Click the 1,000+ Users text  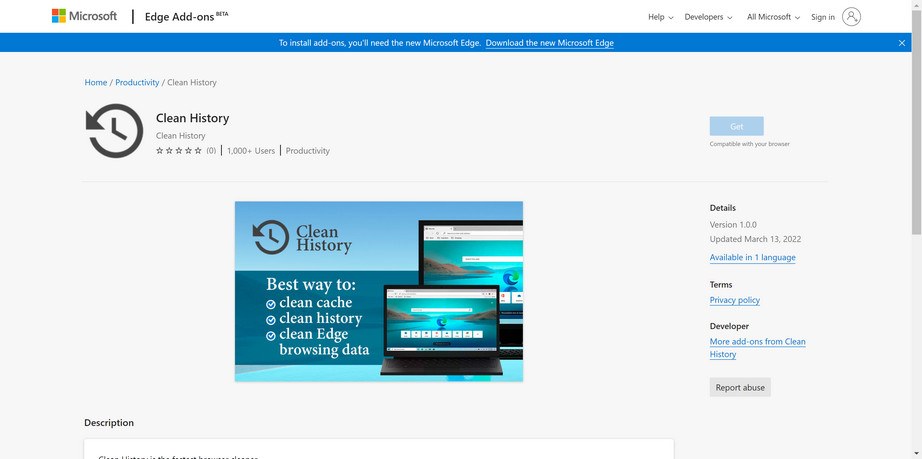tap(250, 151)
